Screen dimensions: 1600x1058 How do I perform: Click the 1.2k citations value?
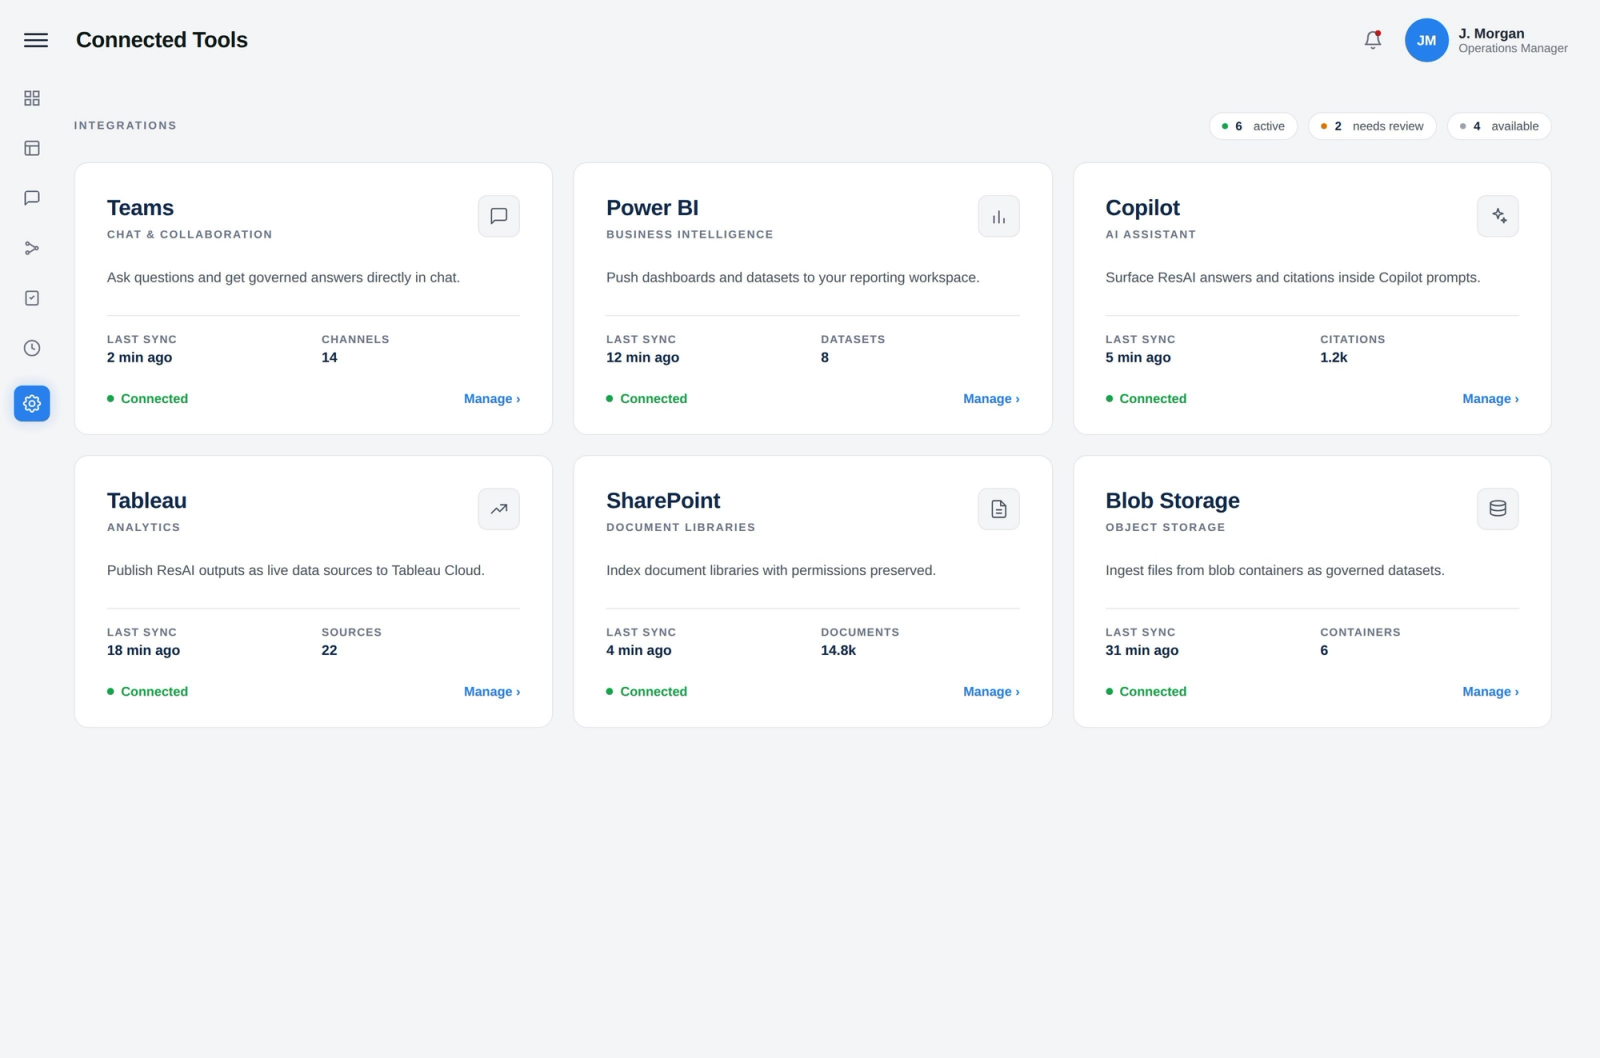point(1333,357)
